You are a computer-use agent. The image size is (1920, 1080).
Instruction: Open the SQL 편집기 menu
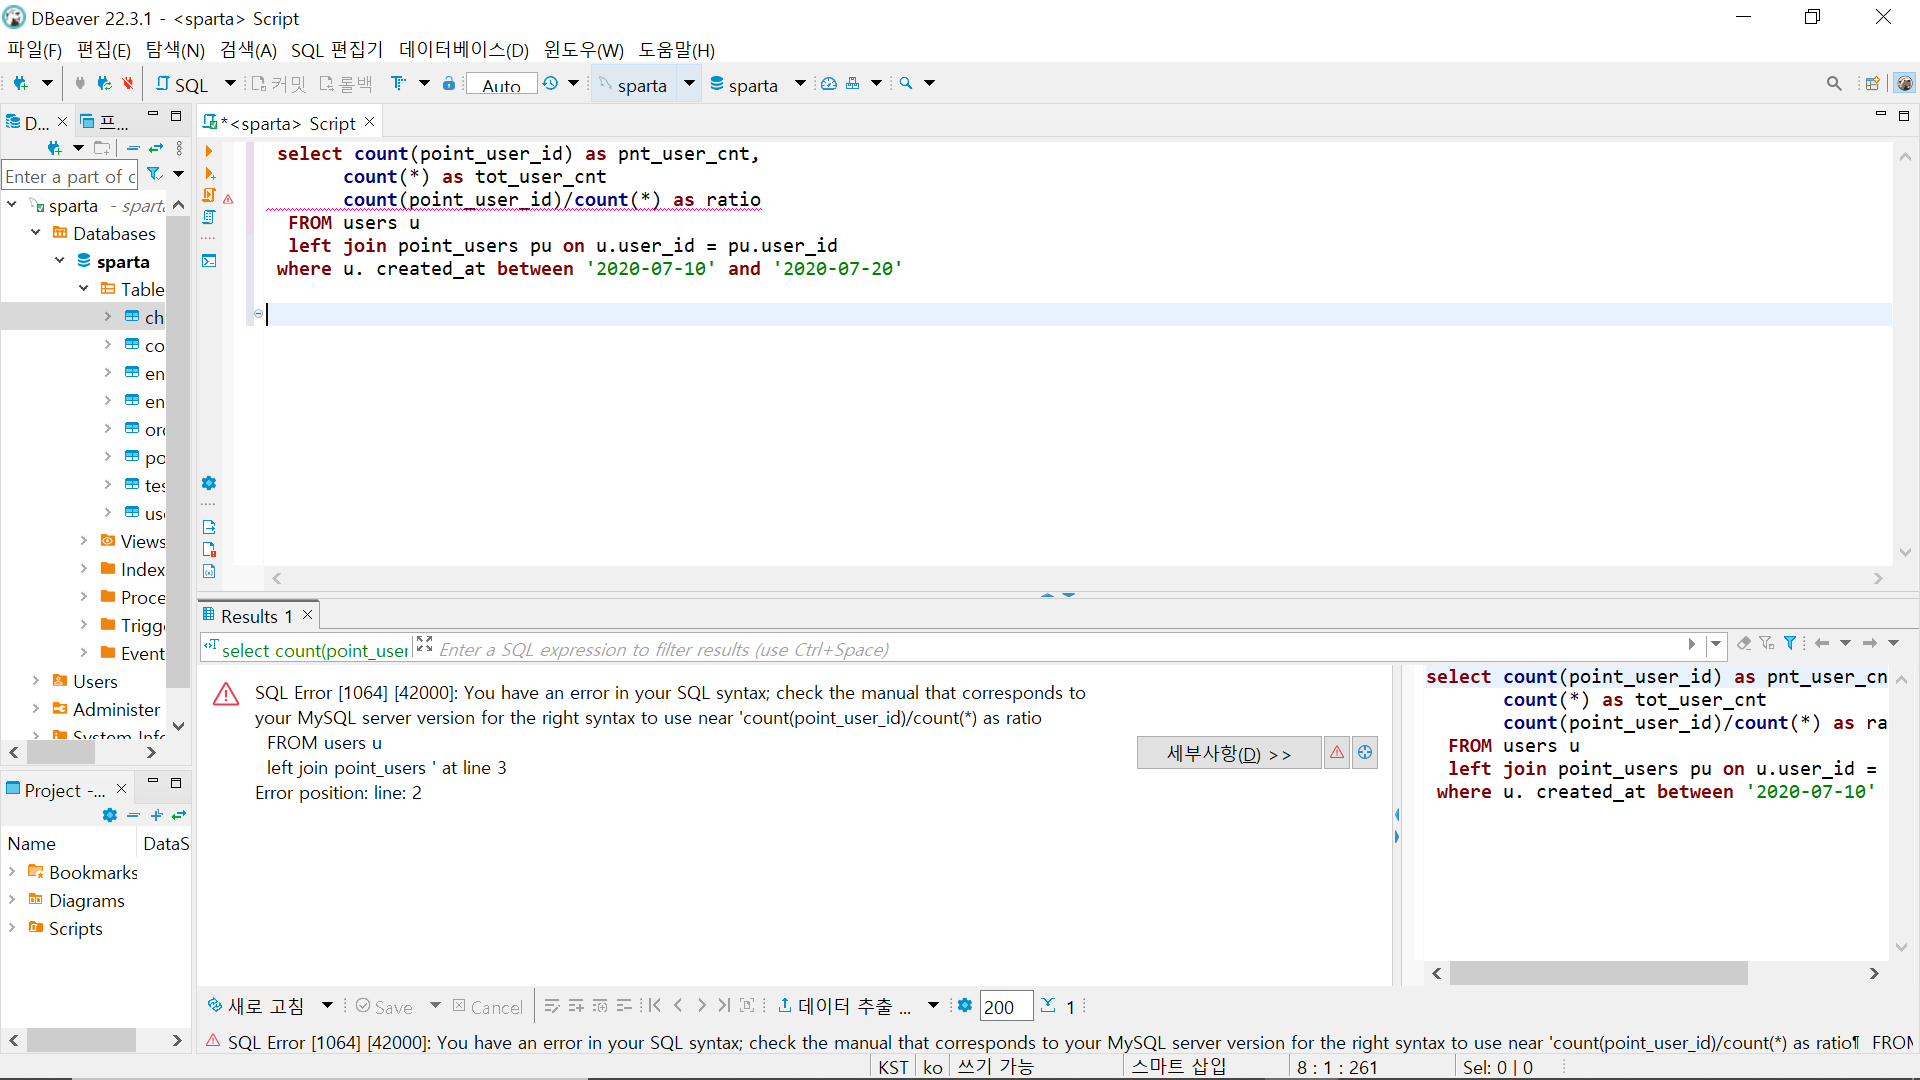[x=337, y=50]
